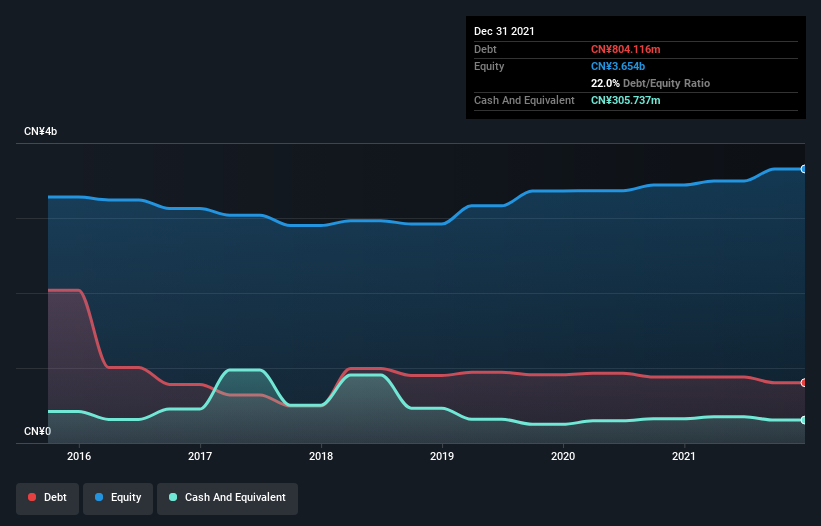
Task: Click the 2017 x-axis label
Action: coord(200,456)
